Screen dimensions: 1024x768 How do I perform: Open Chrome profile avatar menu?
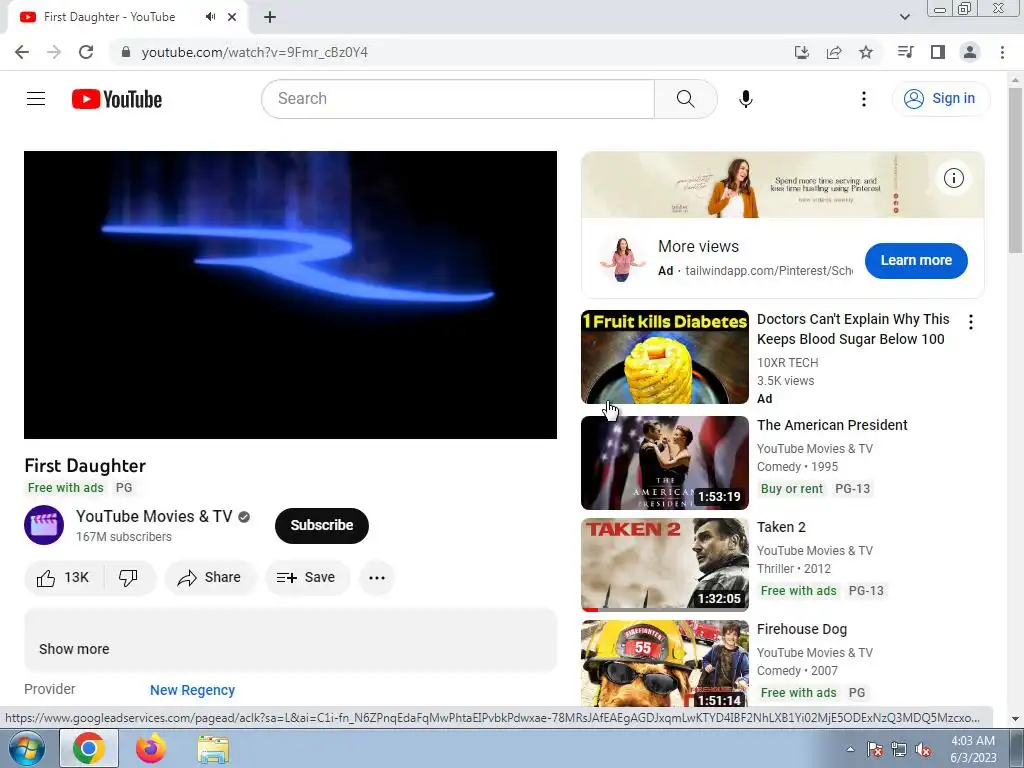(970, 52)
